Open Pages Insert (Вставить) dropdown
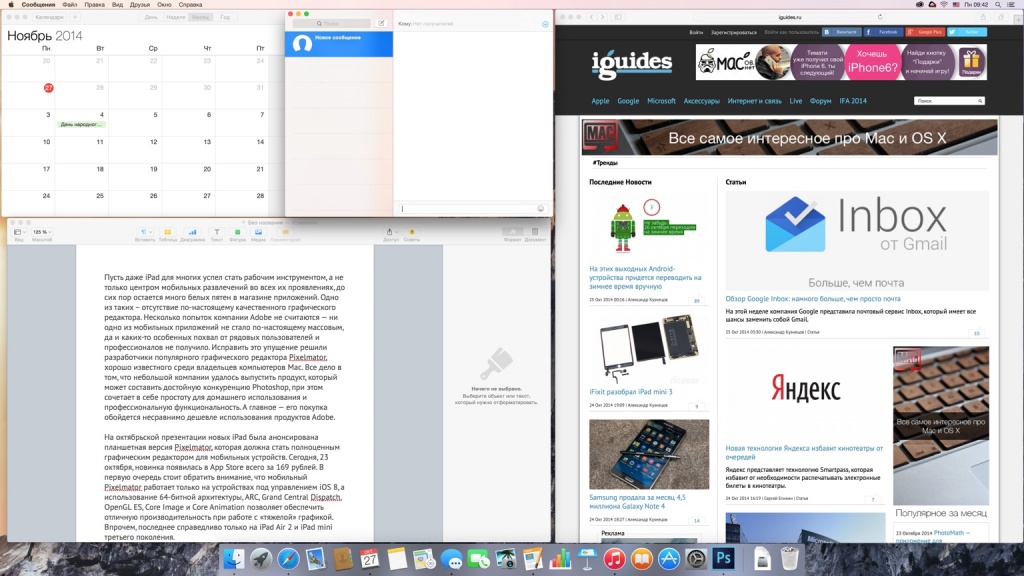This screenshot has height=576, width=1024. pos(145,234)
